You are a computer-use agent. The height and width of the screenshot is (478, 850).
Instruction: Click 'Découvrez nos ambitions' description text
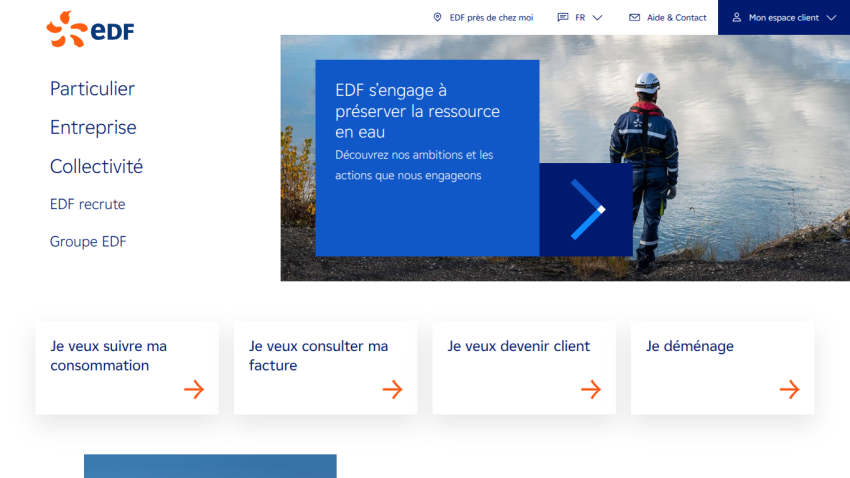(x=414, y=165)
